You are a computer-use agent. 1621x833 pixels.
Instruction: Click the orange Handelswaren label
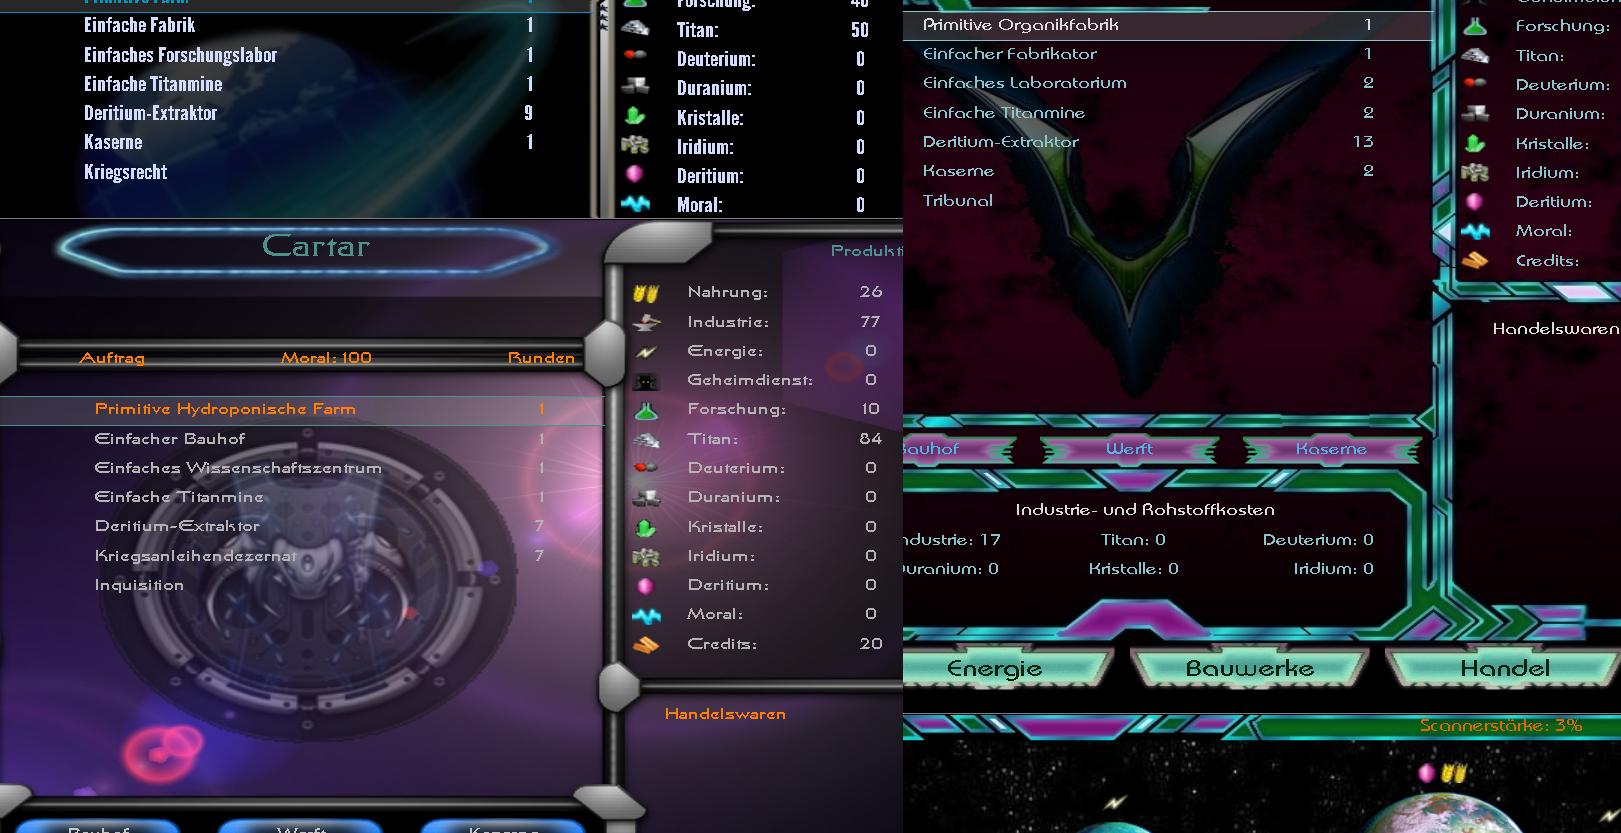725,714
